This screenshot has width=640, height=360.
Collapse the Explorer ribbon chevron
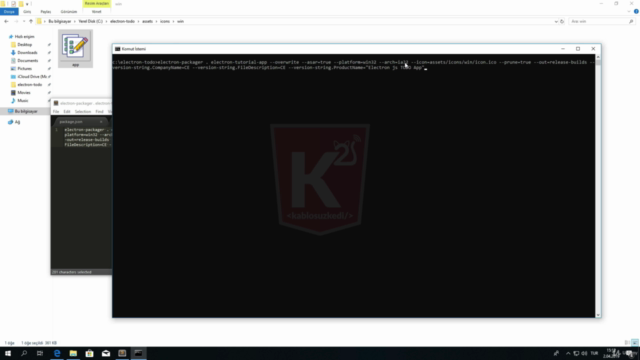point(629,11)
